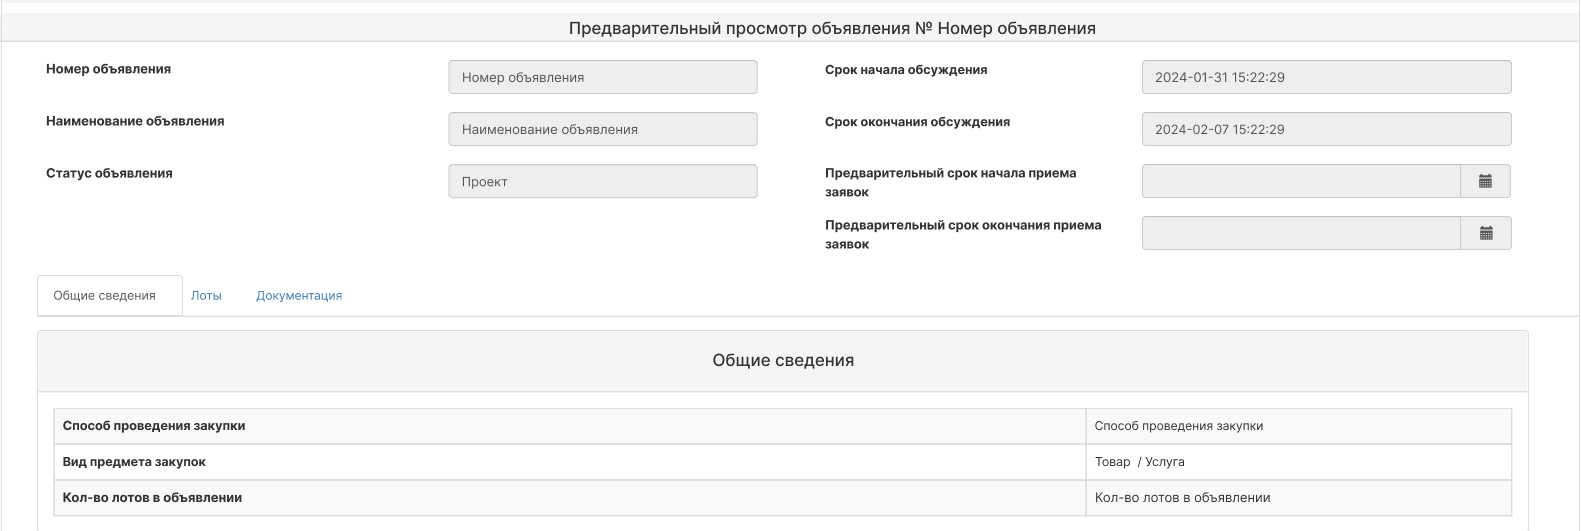
Task: Click the Статус объявления field showing Проект
Action: [603, 181]
